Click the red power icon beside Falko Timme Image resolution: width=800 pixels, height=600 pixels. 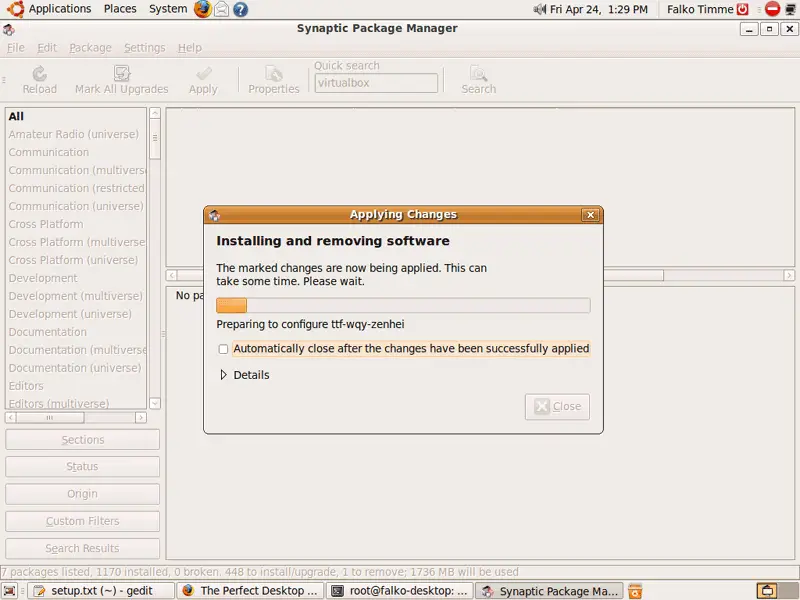pyautogui.click(x=742, y=9)
